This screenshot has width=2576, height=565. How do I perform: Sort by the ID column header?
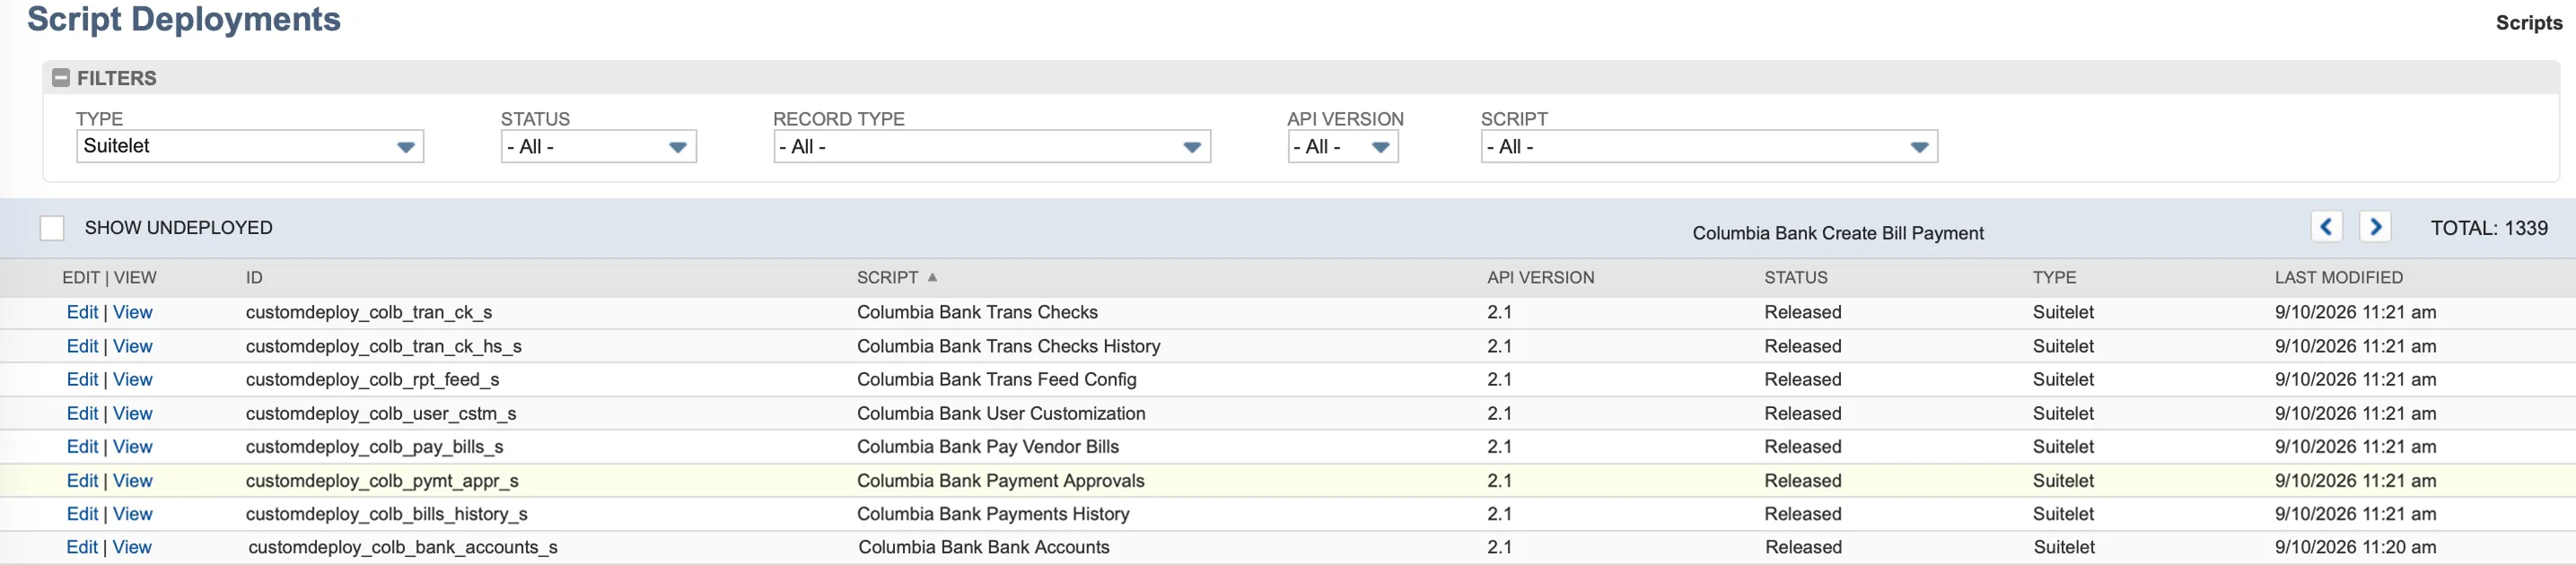(254, 277)
